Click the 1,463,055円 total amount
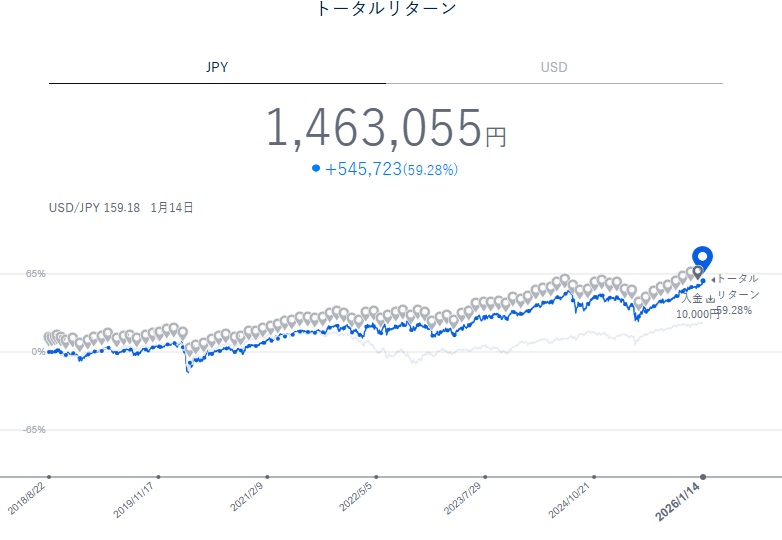Screen dimensions: 782x540 (385, 128)
